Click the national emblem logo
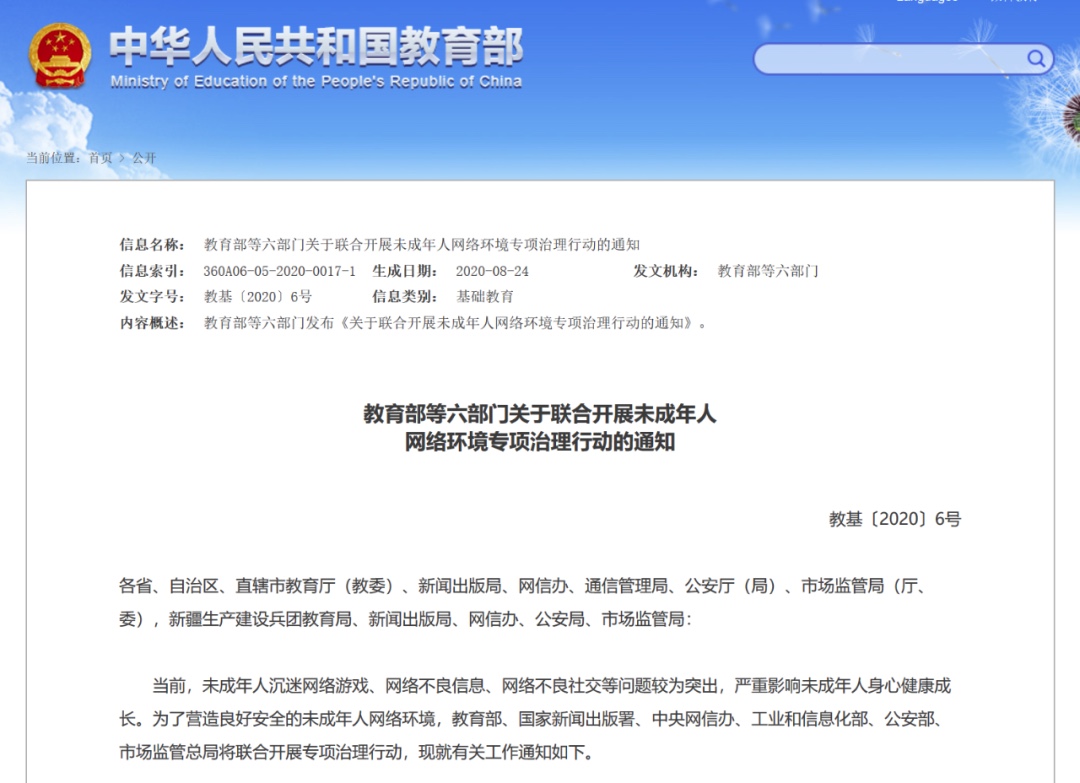This screenshot has width=1080, height=783. tap(60, 56)
